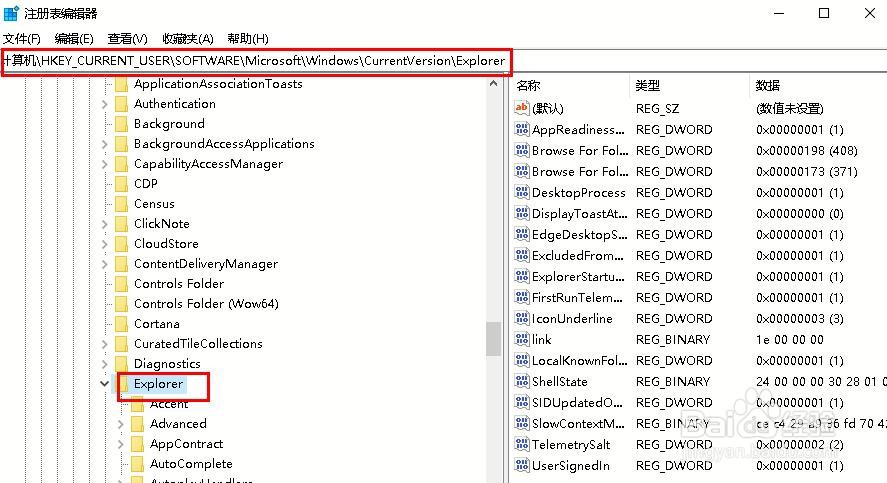Select the CuratedTileCollections folder icon

tap(121, 344)
